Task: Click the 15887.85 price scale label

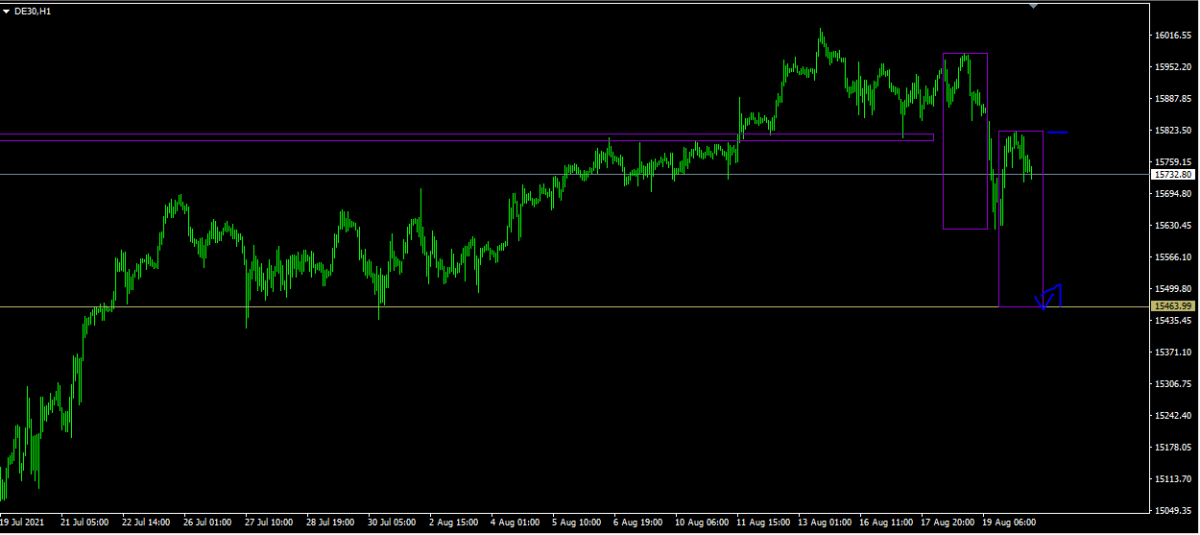Action: (x=1172, y=99)
